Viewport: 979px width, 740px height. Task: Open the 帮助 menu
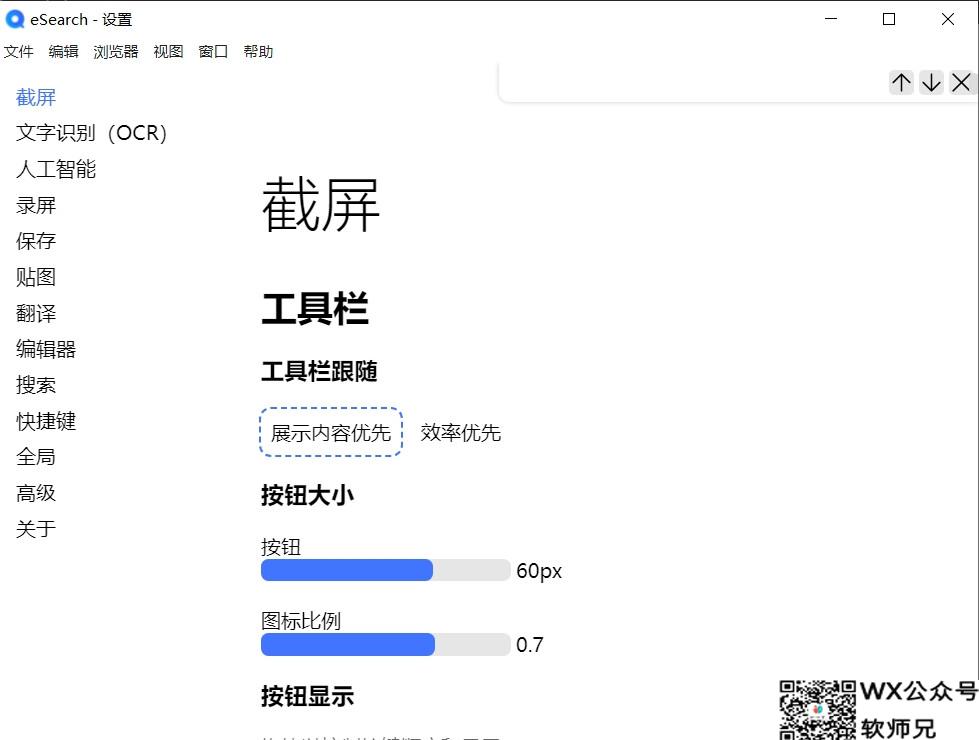258,51
